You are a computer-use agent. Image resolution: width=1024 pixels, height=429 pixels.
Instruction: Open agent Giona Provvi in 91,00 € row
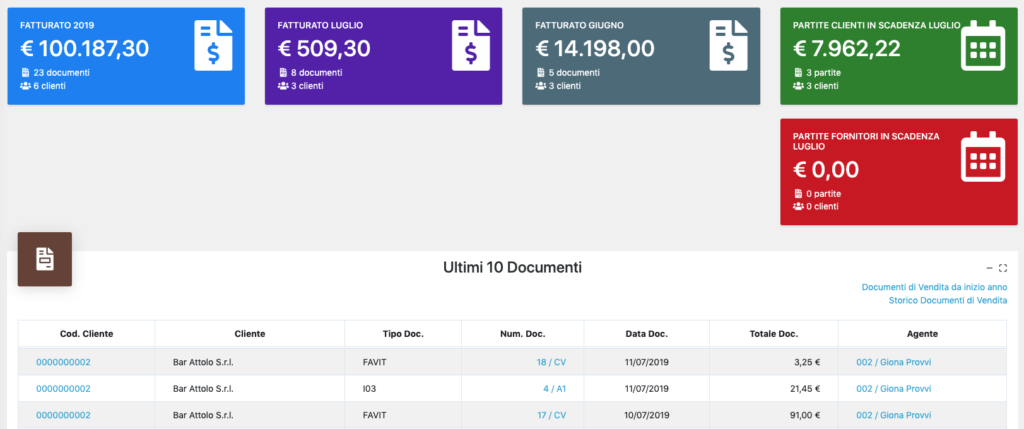click(893, 415)
